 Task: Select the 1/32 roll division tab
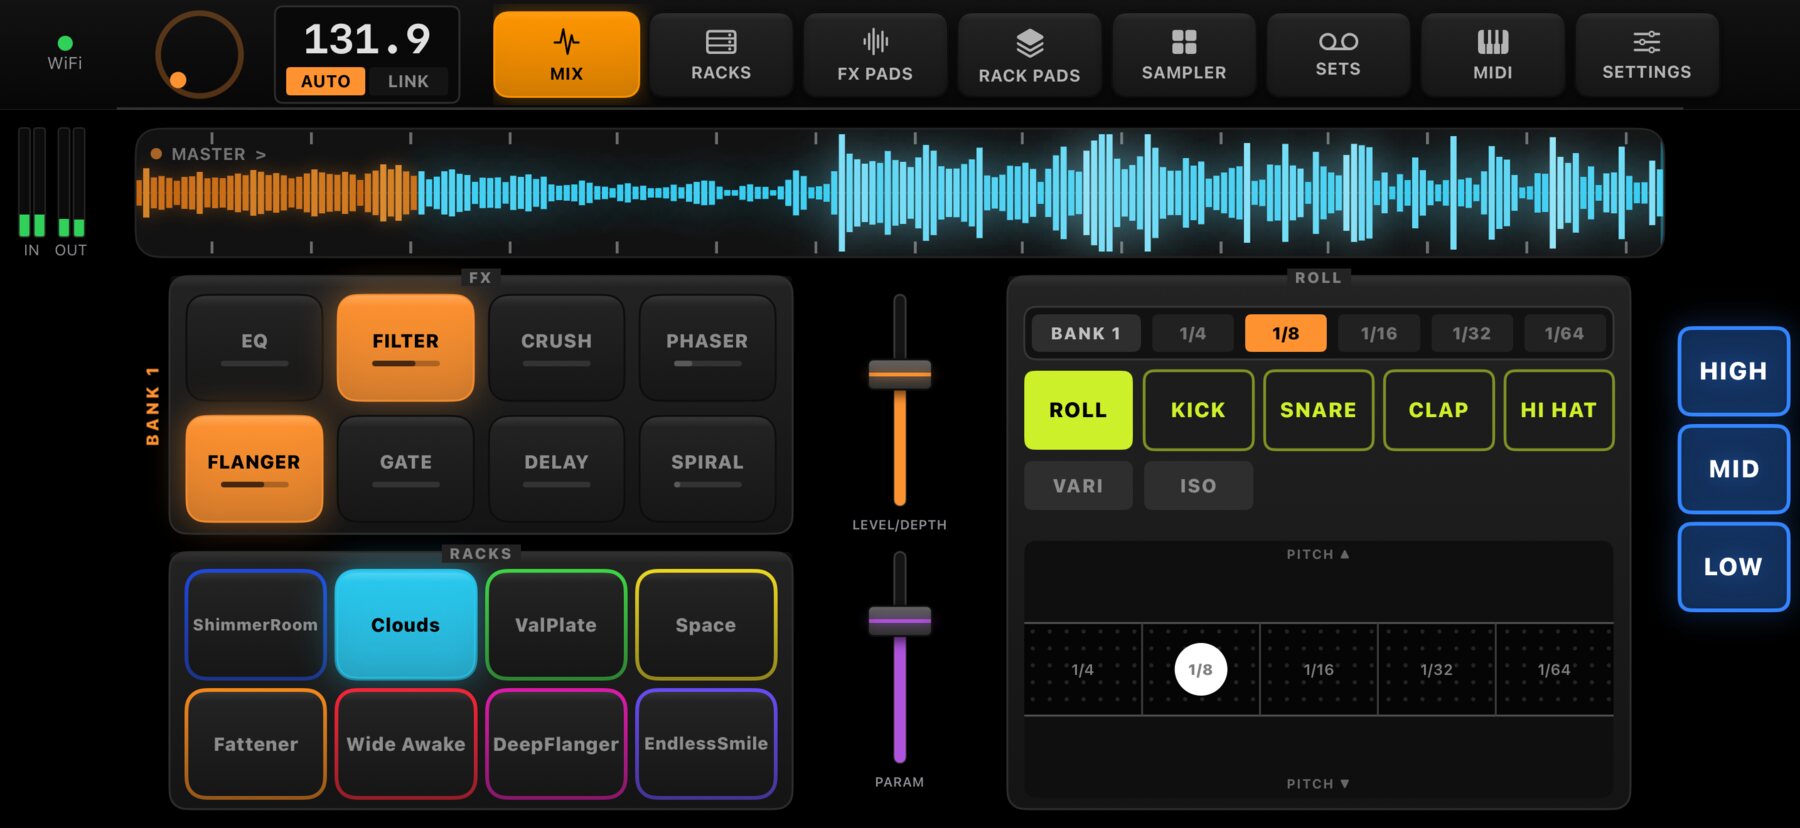1471,333
